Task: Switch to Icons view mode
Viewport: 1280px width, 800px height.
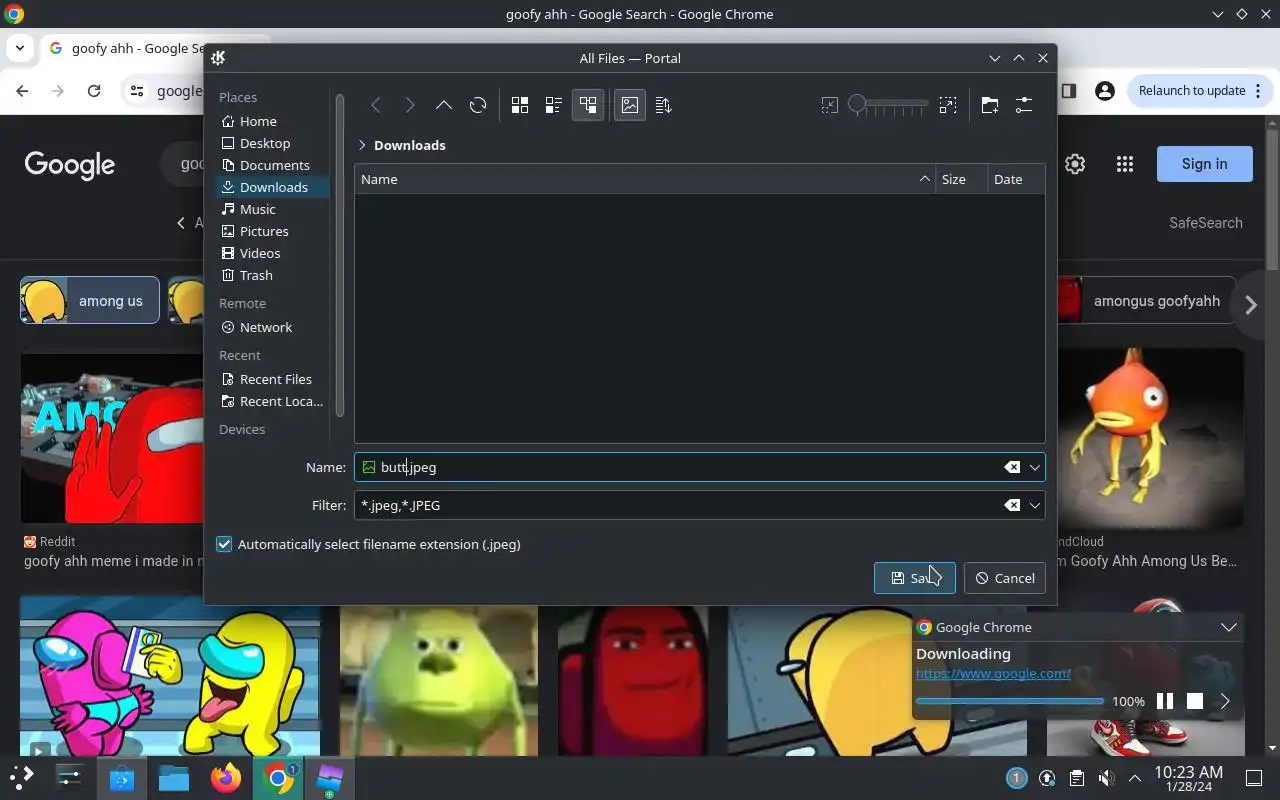Action: [x=520, y=105]
